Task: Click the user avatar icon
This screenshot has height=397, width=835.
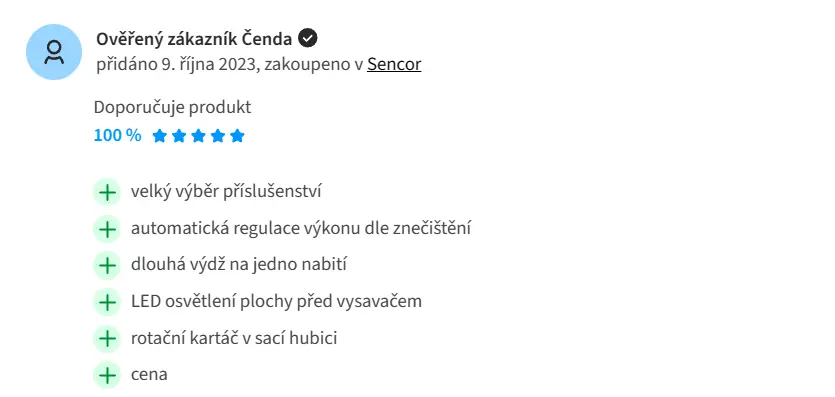Action: (54, 52)
